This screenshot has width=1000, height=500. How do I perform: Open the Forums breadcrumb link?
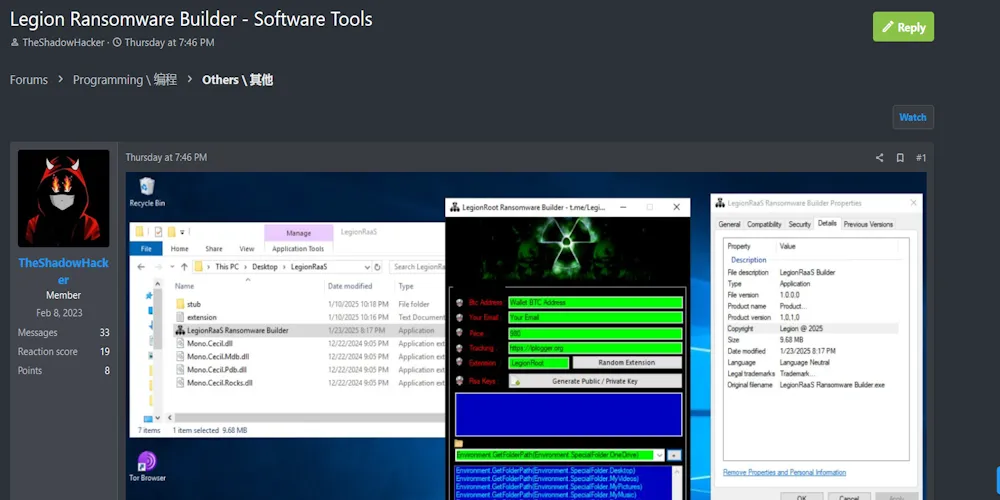(x=29, y=80)
